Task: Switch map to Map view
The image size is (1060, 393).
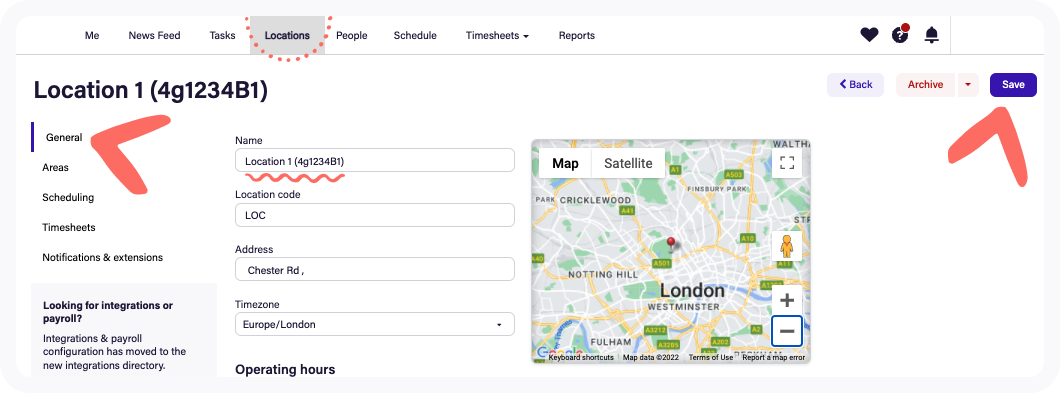Action: point(565,163)
